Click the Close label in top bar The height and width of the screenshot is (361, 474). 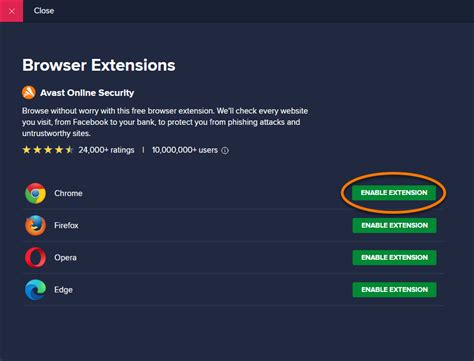coord(44,11)
